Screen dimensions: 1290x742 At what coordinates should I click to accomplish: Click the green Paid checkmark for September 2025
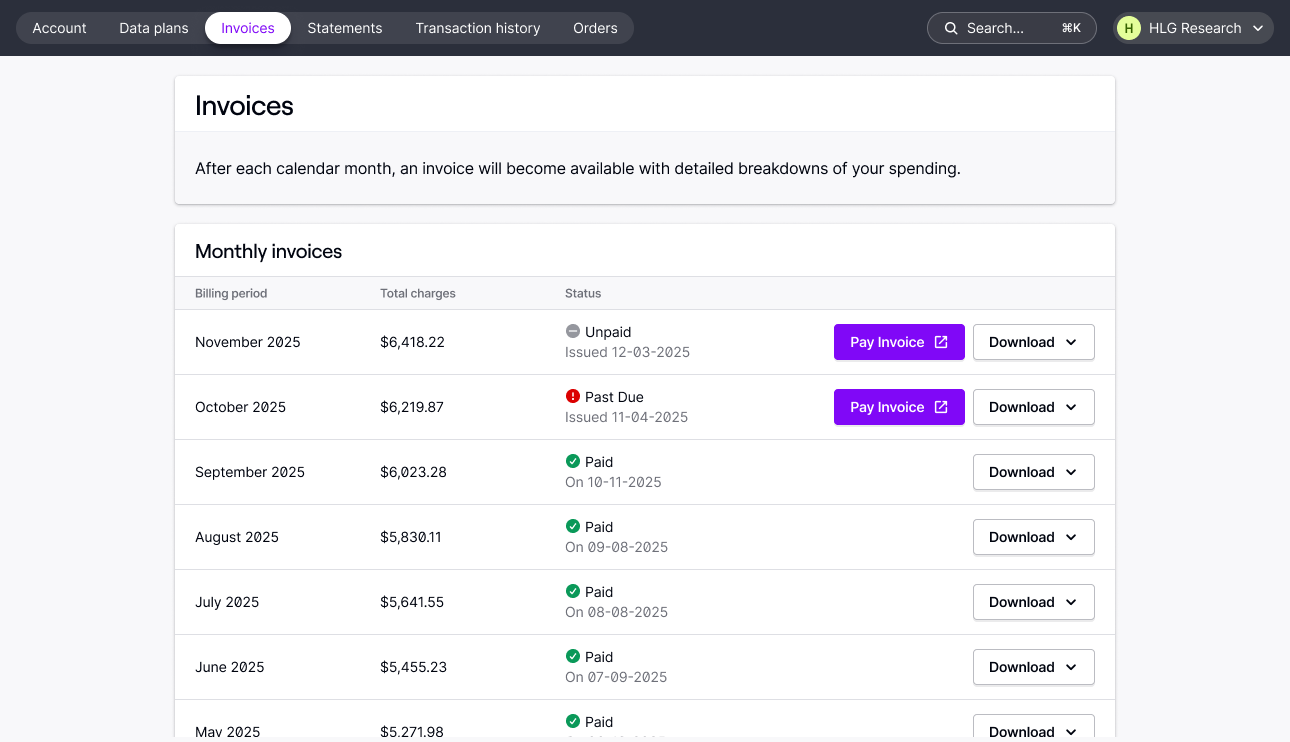(573, 461)
